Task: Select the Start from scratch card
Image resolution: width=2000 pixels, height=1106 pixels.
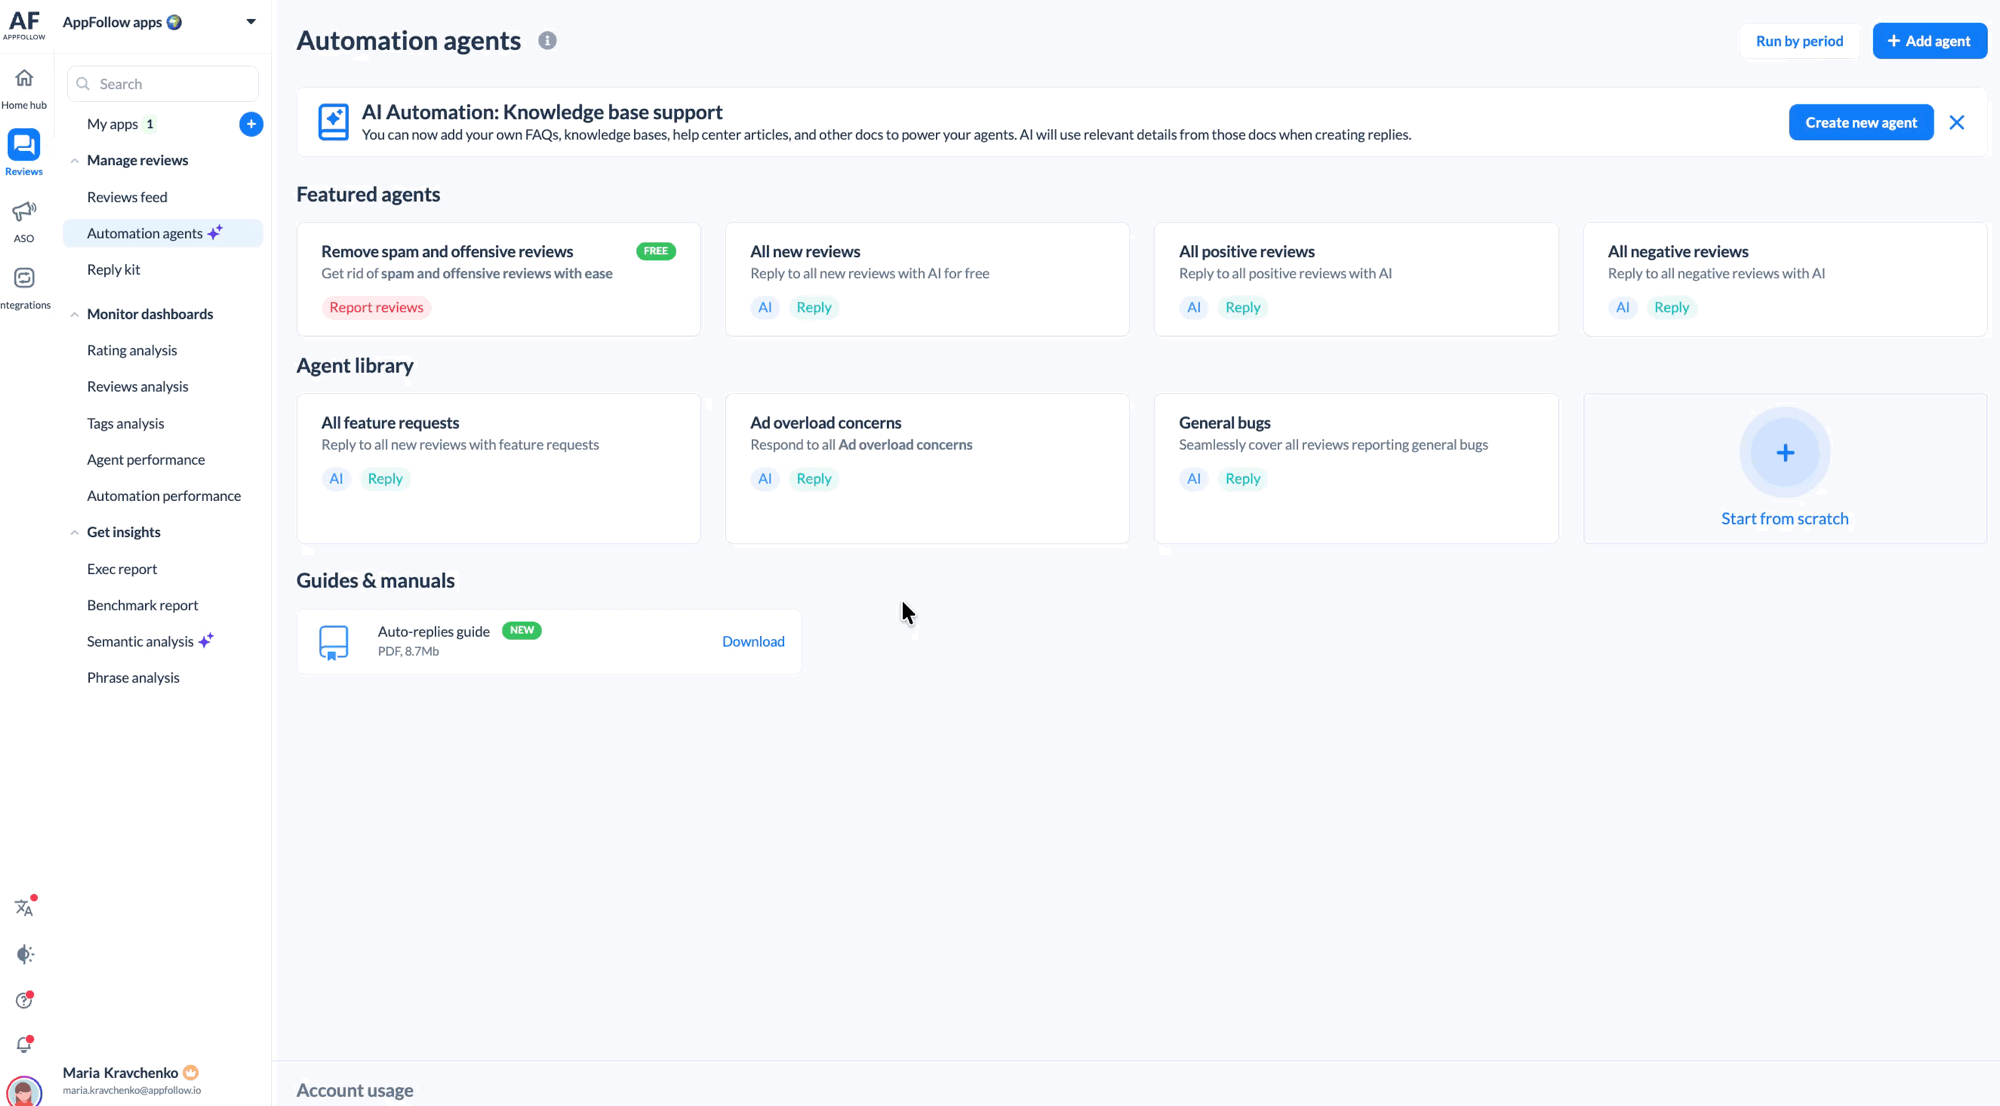Action: coord(1785,468)
